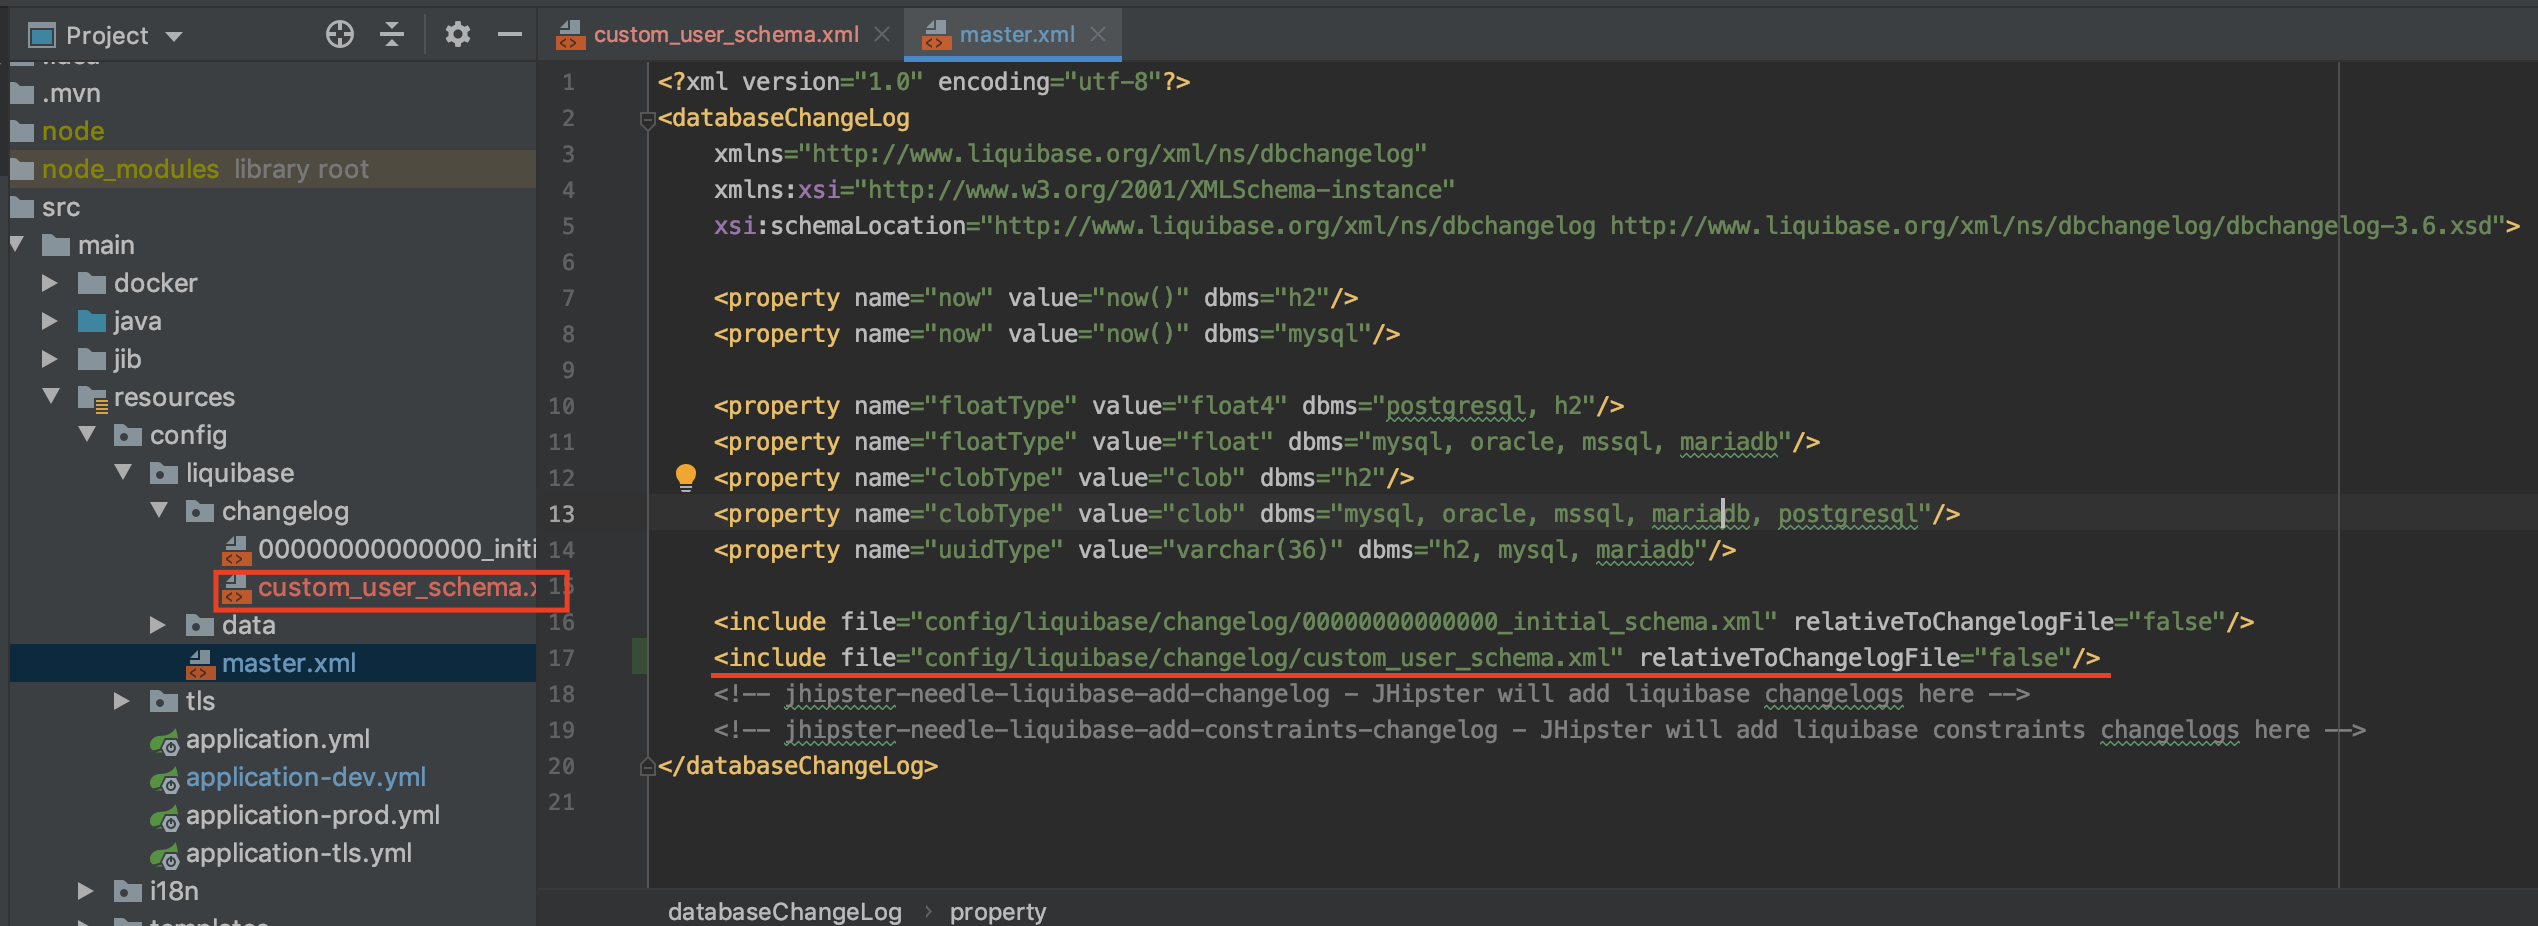This screenshot has width=2538, height=926.
Task: Click the xsi:schemaLocation attribute line
Action: pyautogui.click(x=1616, y=226)
